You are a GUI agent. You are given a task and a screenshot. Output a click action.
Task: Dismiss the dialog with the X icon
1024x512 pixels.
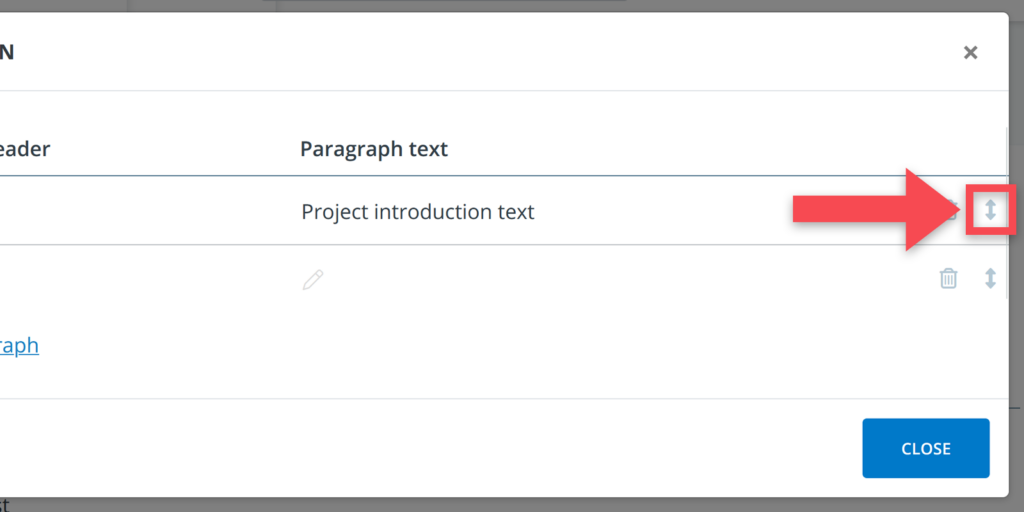tap(970, 53)
